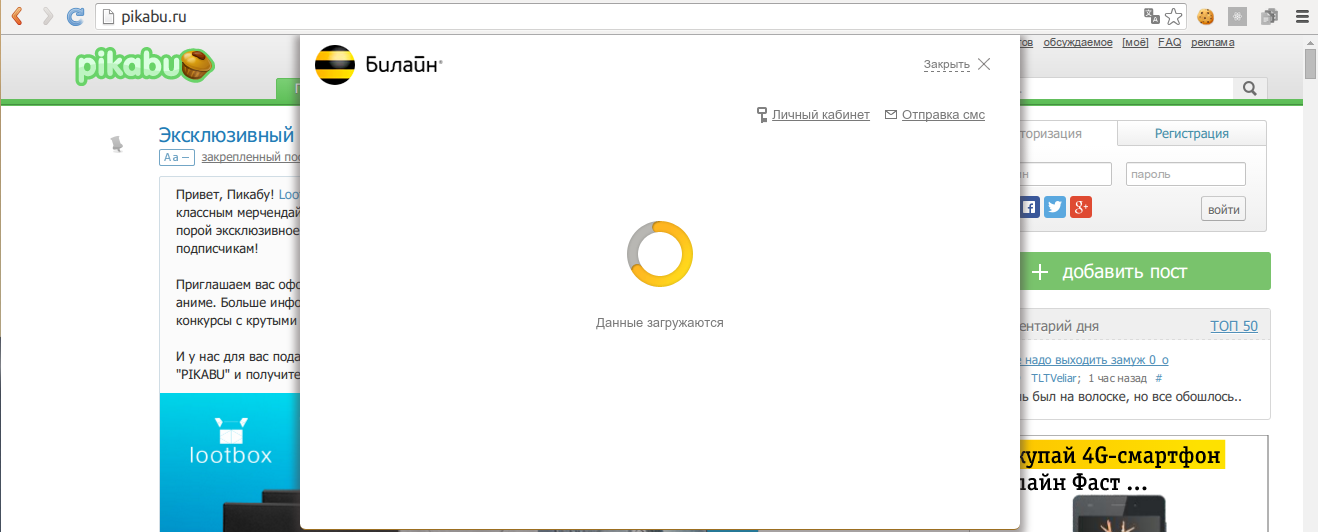Open the cookie extension icon
The width and height of the screenshot is (1318, 532).
(1206, 16)
